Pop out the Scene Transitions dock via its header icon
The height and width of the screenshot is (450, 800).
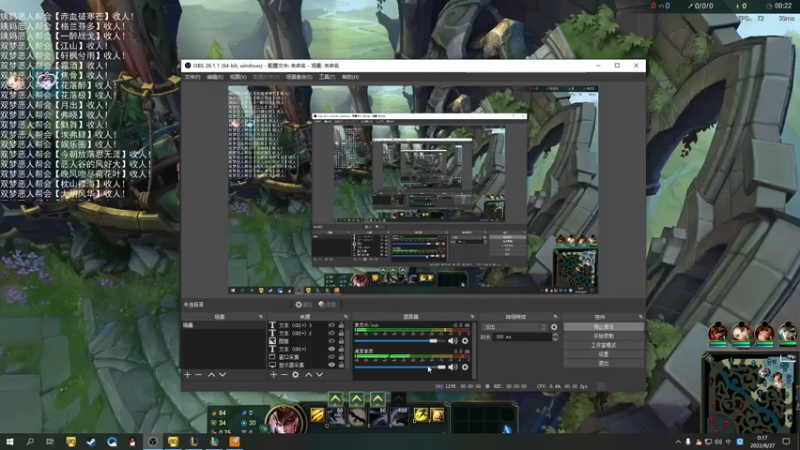coord(556,317)
